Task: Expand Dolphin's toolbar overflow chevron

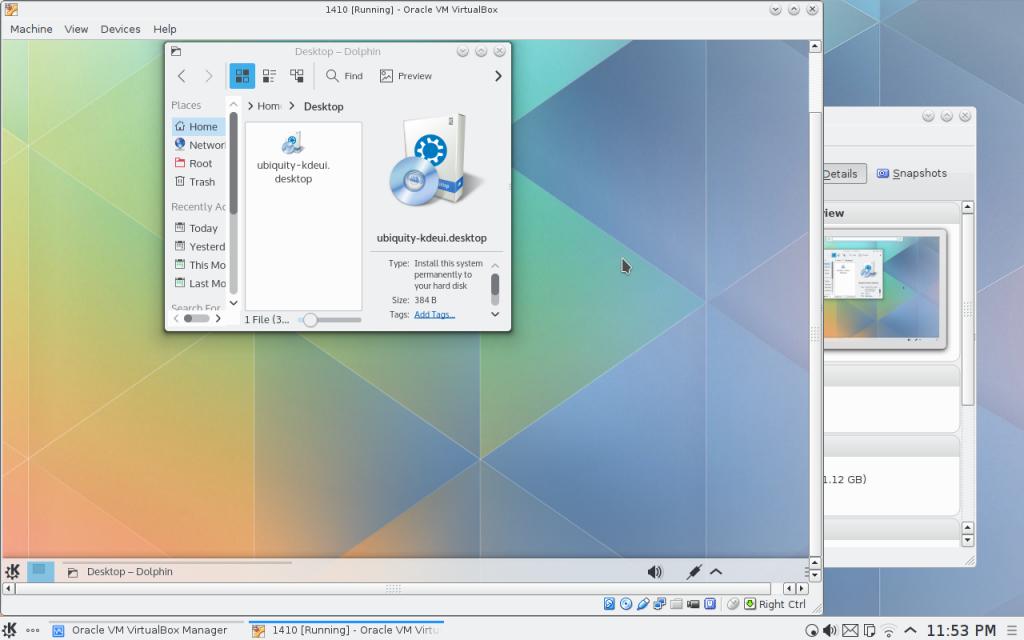Action: tap(498, 76)
